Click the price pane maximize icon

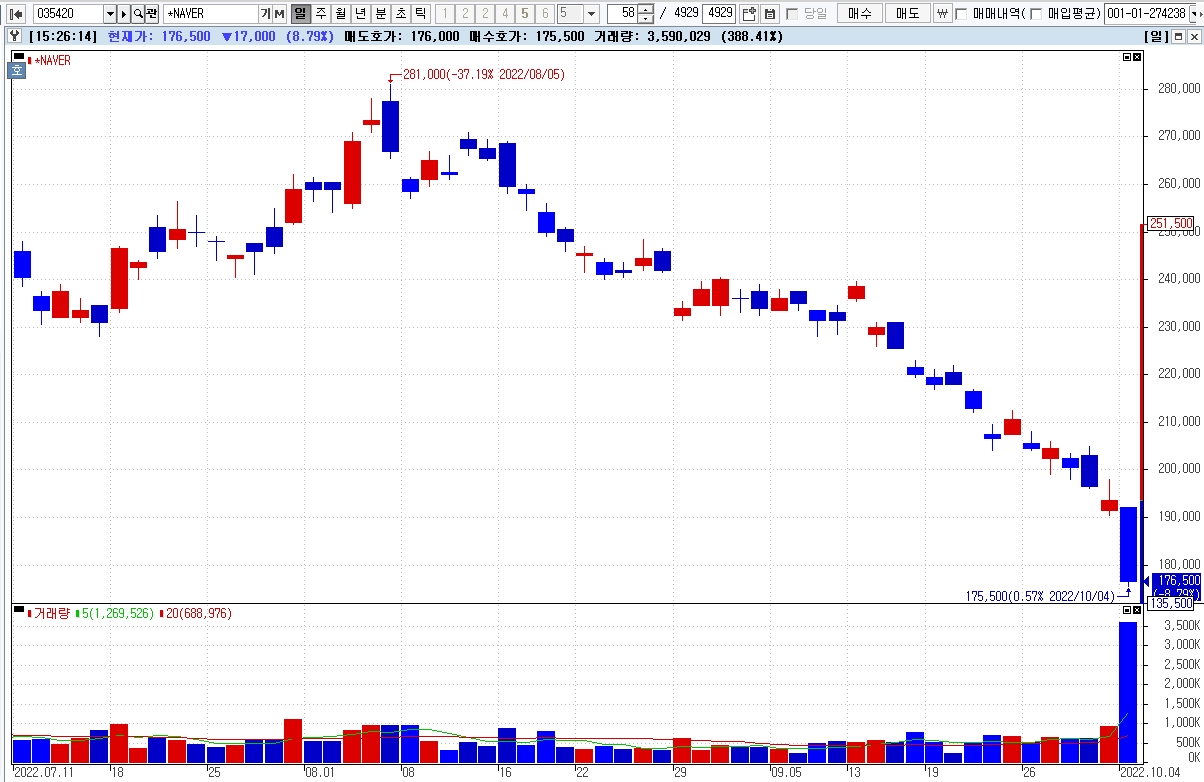point(1126,58)
